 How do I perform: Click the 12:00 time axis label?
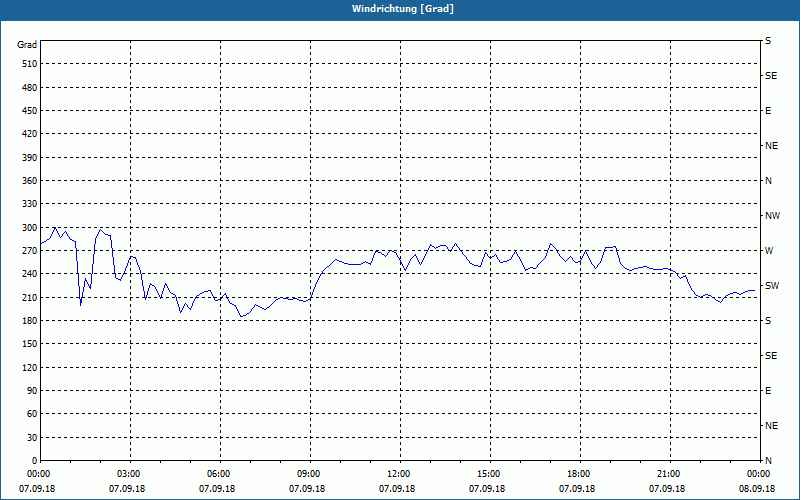point(398,474)
